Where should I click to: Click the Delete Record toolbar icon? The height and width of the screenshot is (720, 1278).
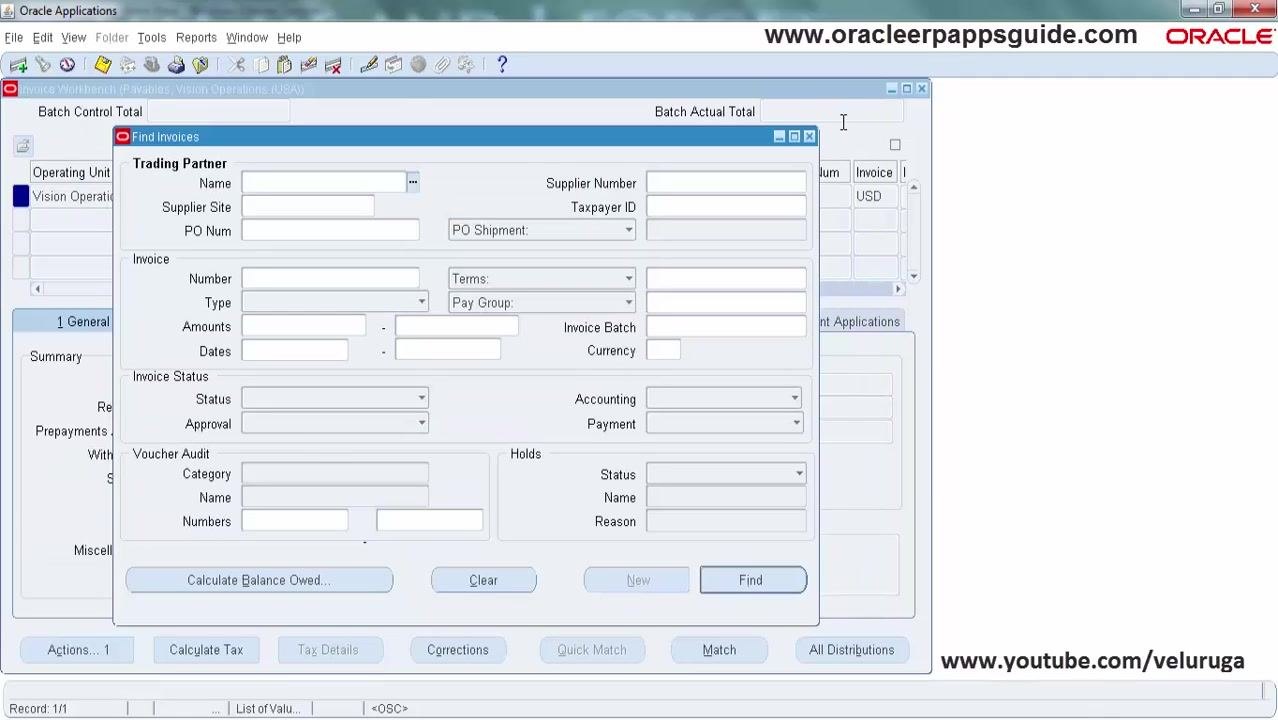click(333, 65)
